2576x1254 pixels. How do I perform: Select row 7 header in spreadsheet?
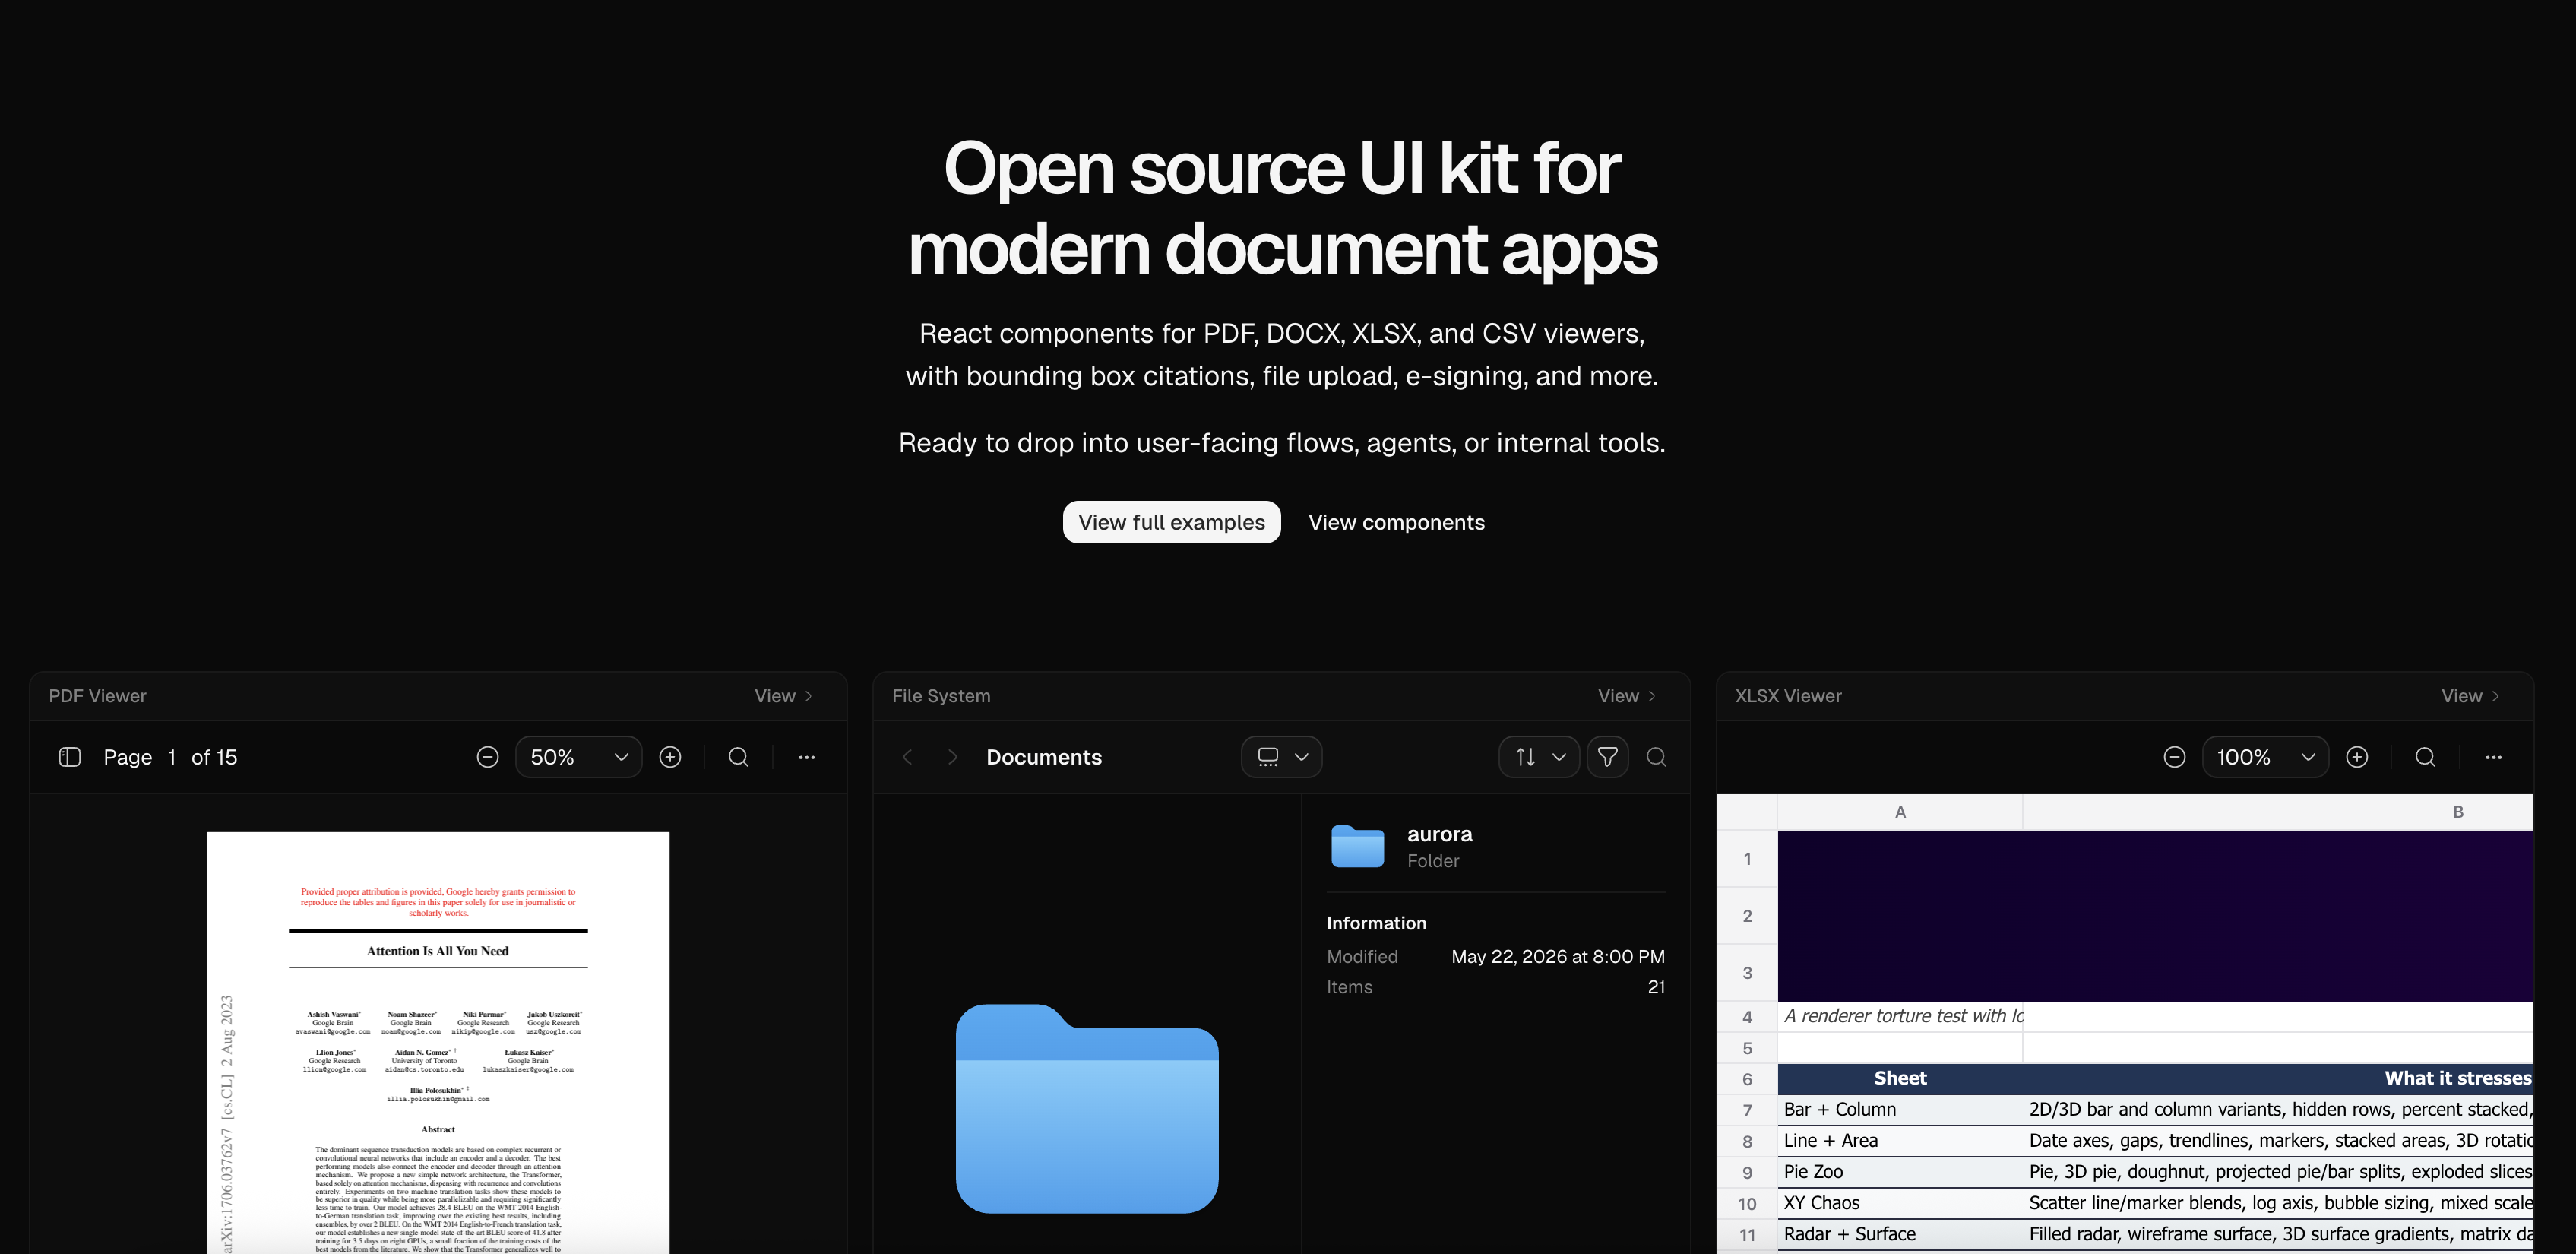click(1747, 1110)
